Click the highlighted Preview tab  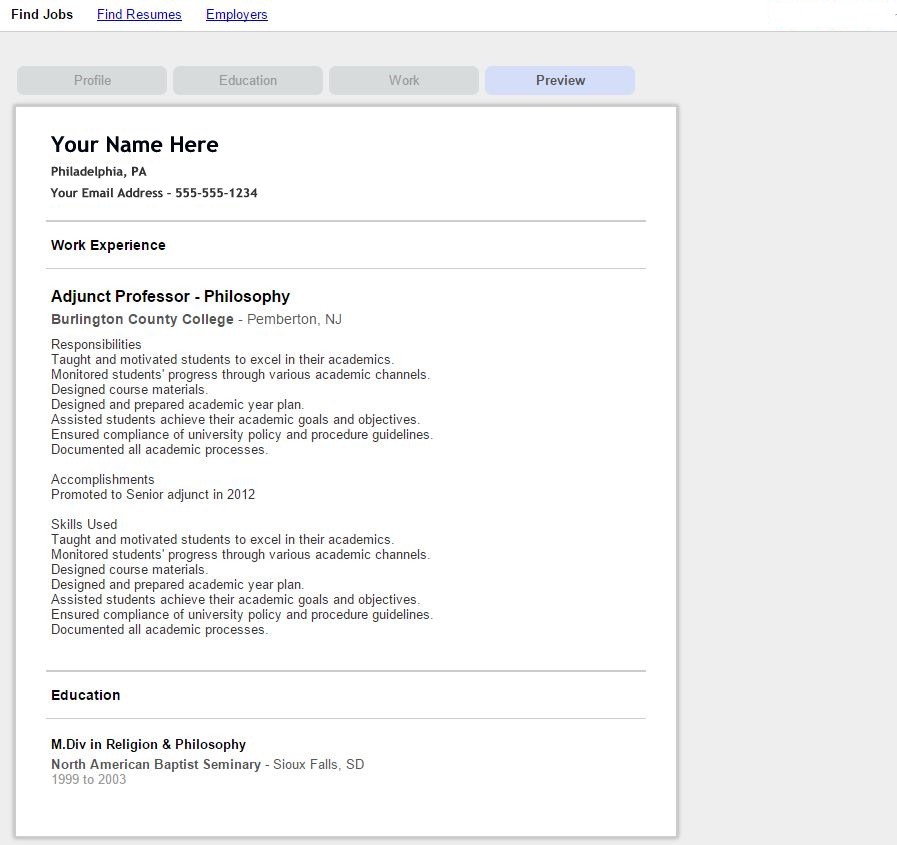point(560,81)
